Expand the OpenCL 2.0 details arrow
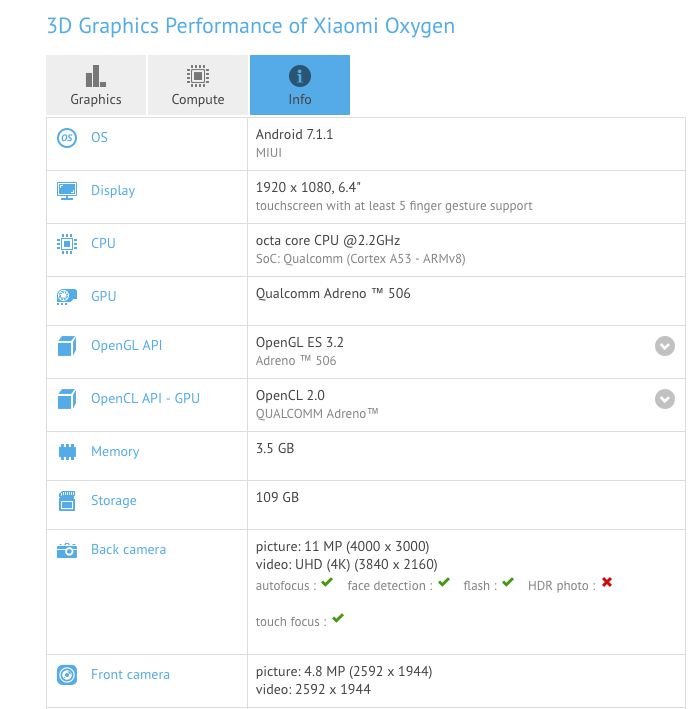697x709 pixels. pos(665,399)
